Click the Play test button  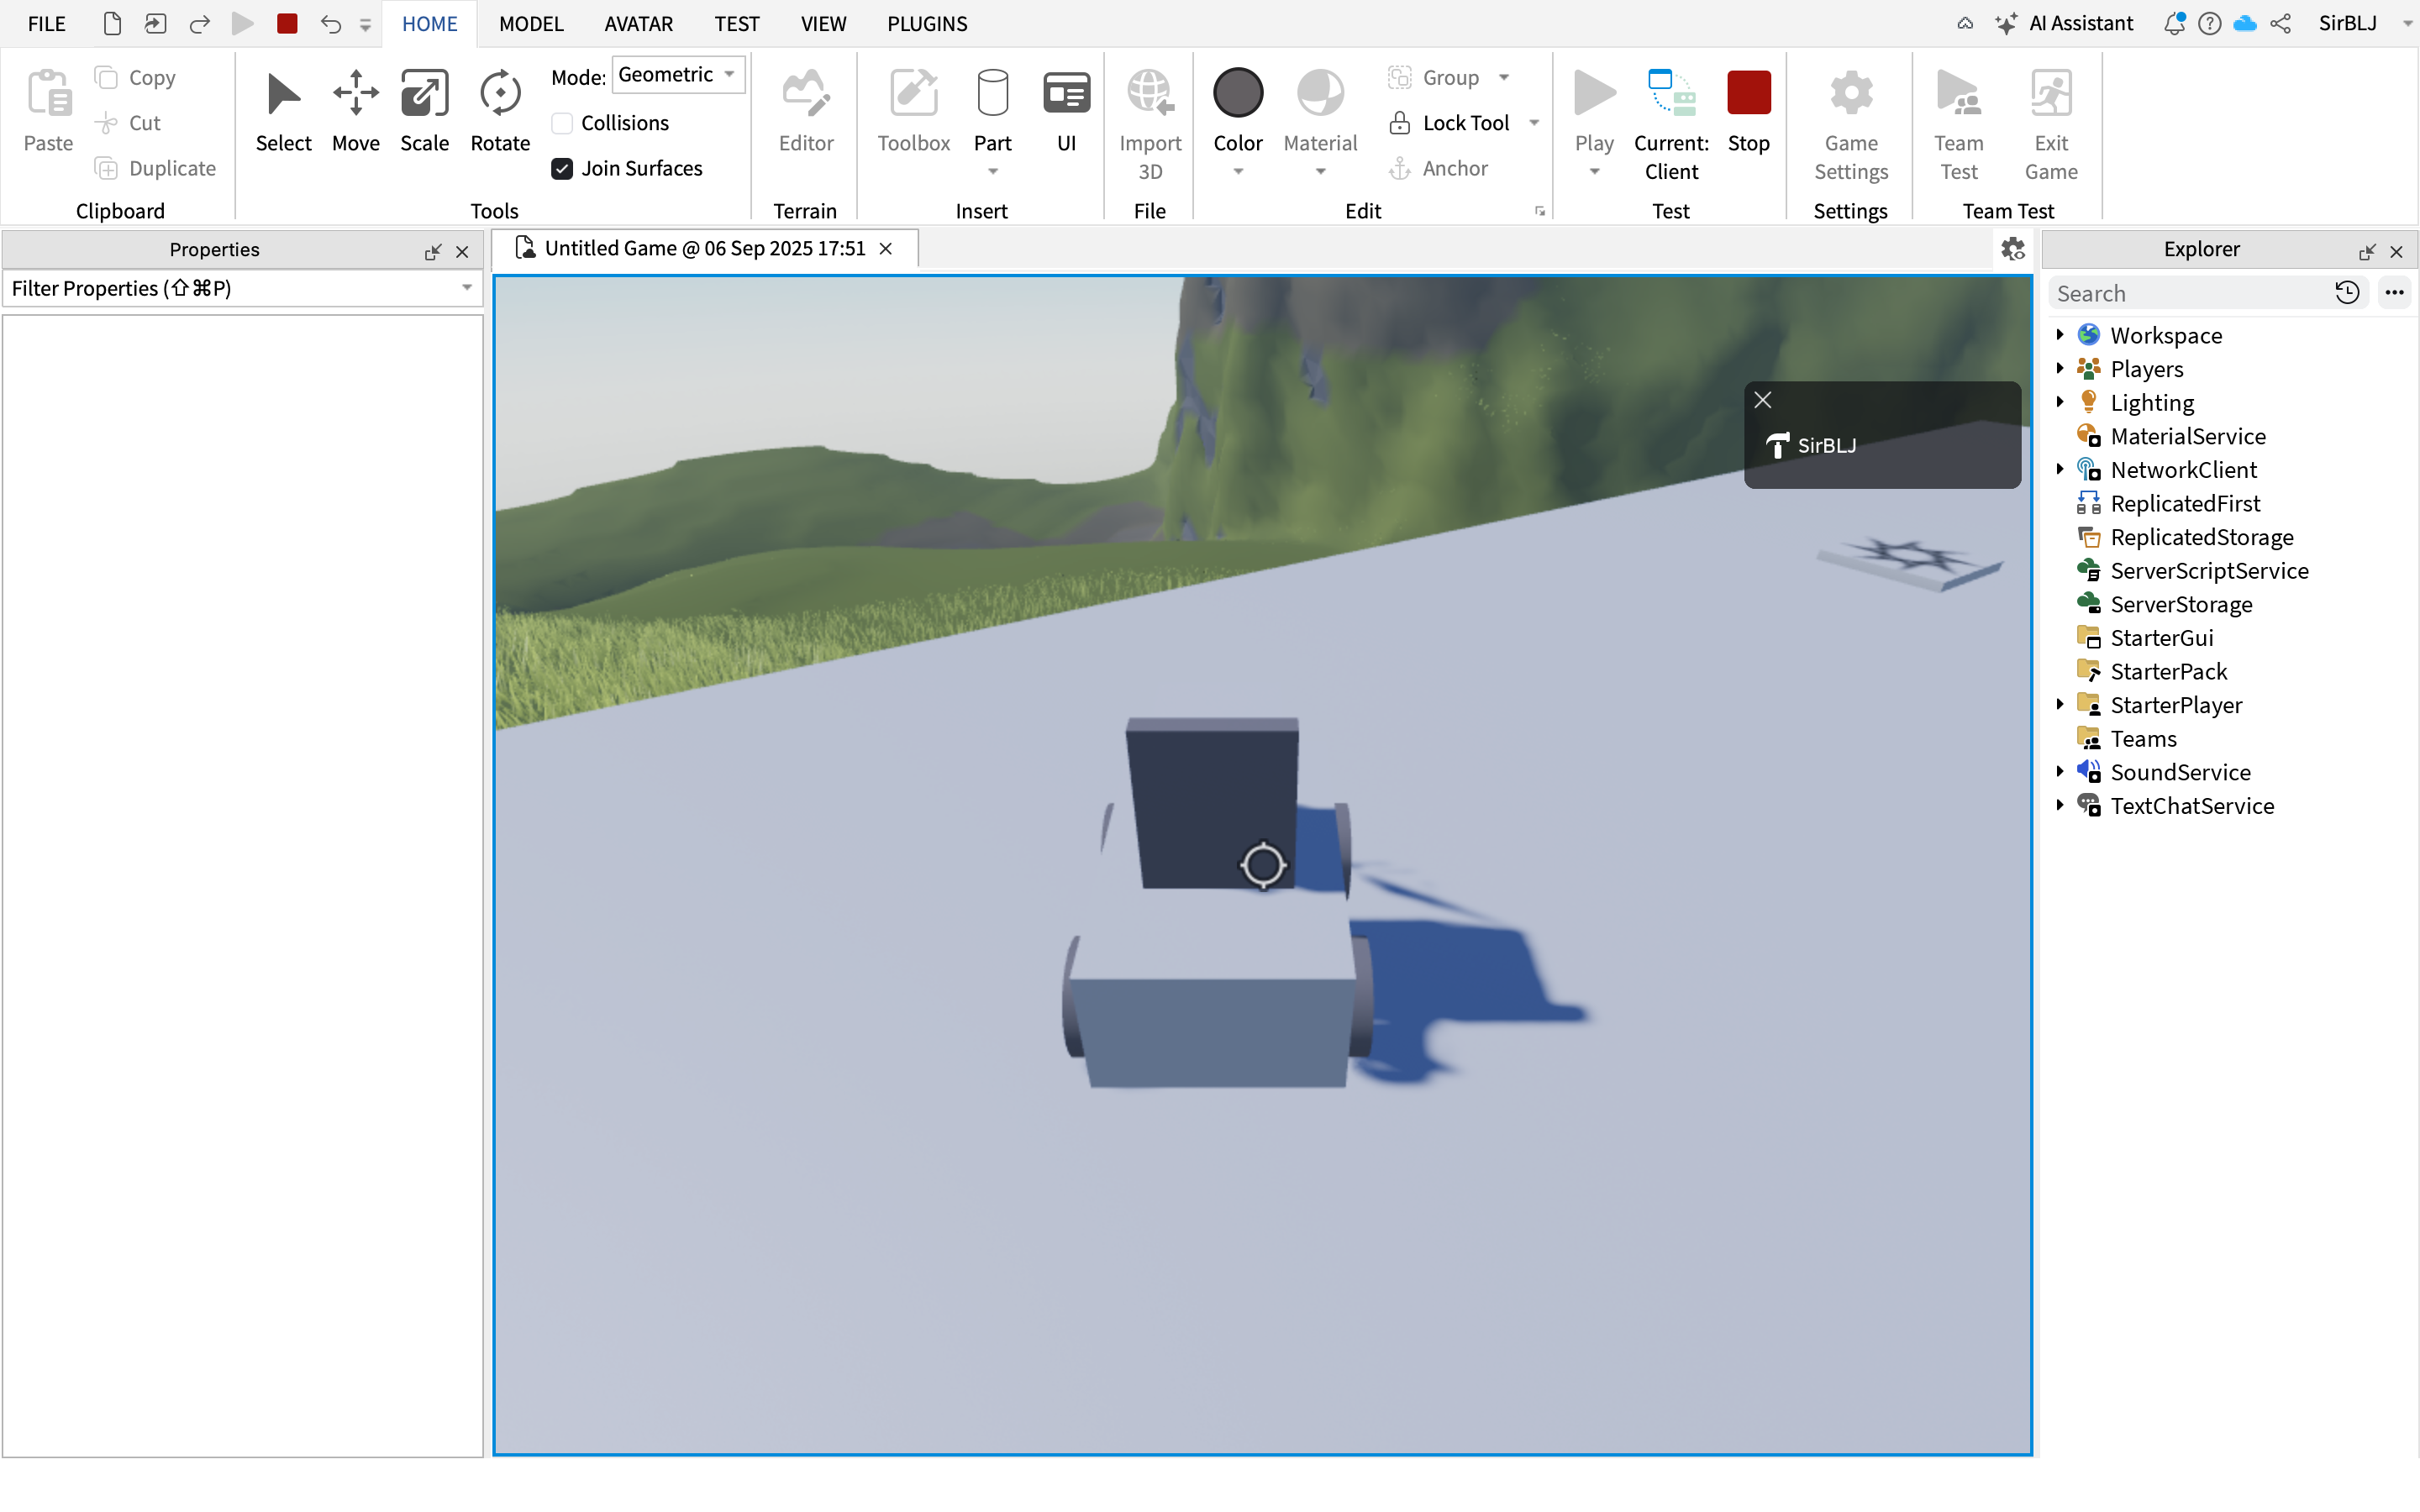[x=1594, y=110]
